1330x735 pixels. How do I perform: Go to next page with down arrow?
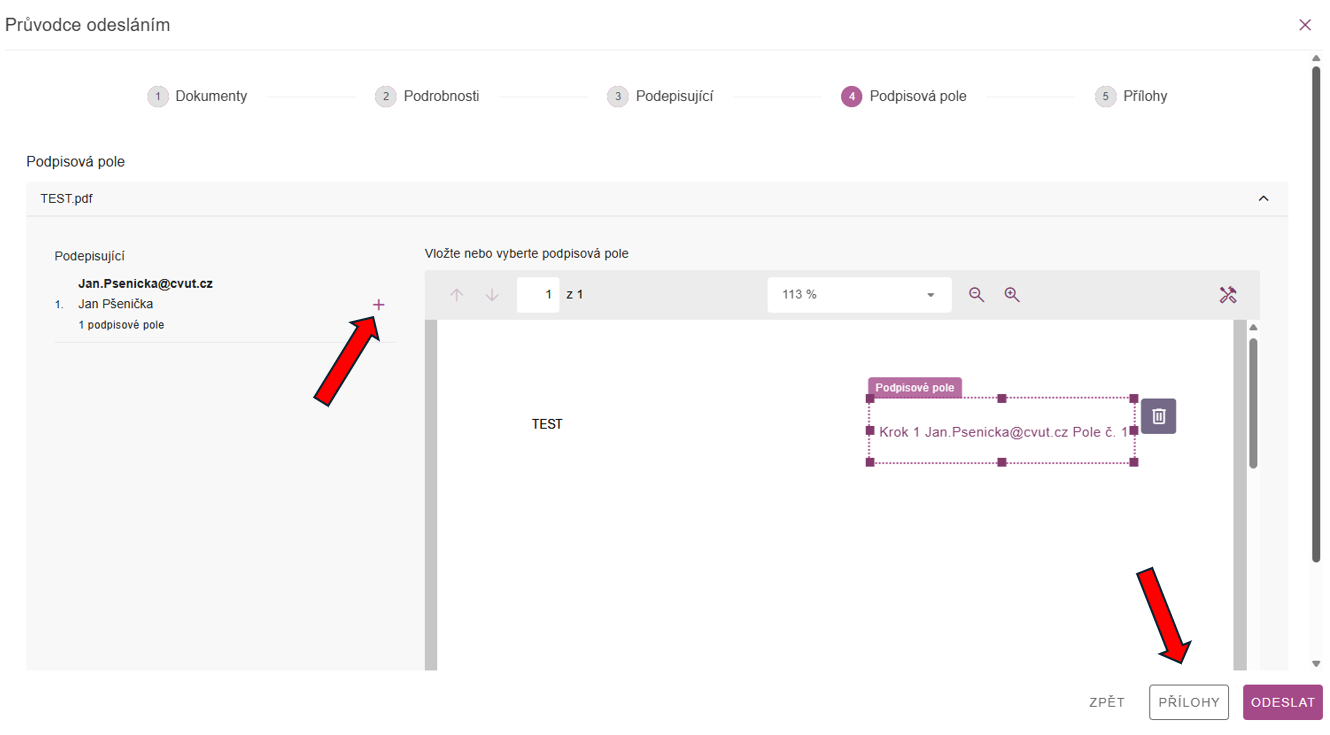coord(492,295)
